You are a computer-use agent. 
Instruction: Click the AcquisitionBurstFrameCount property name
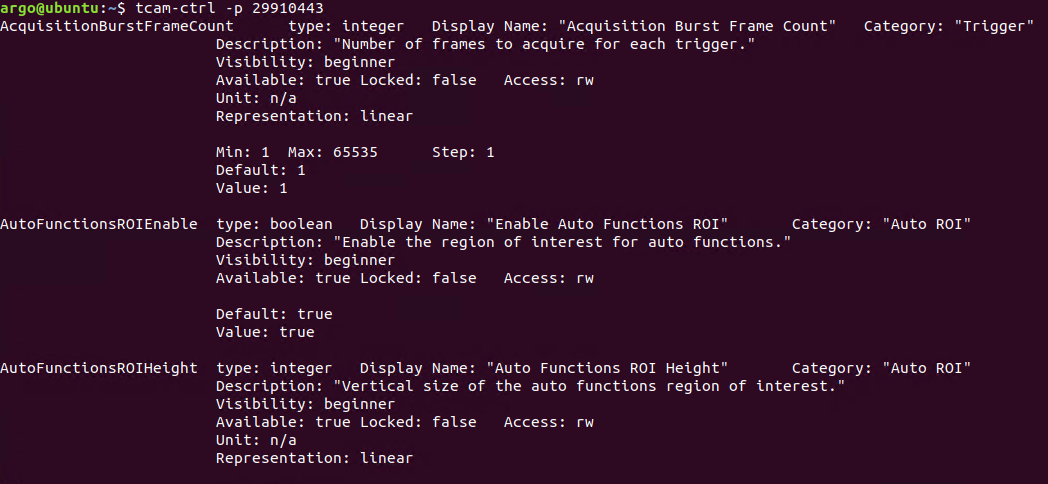pos(117,27)
